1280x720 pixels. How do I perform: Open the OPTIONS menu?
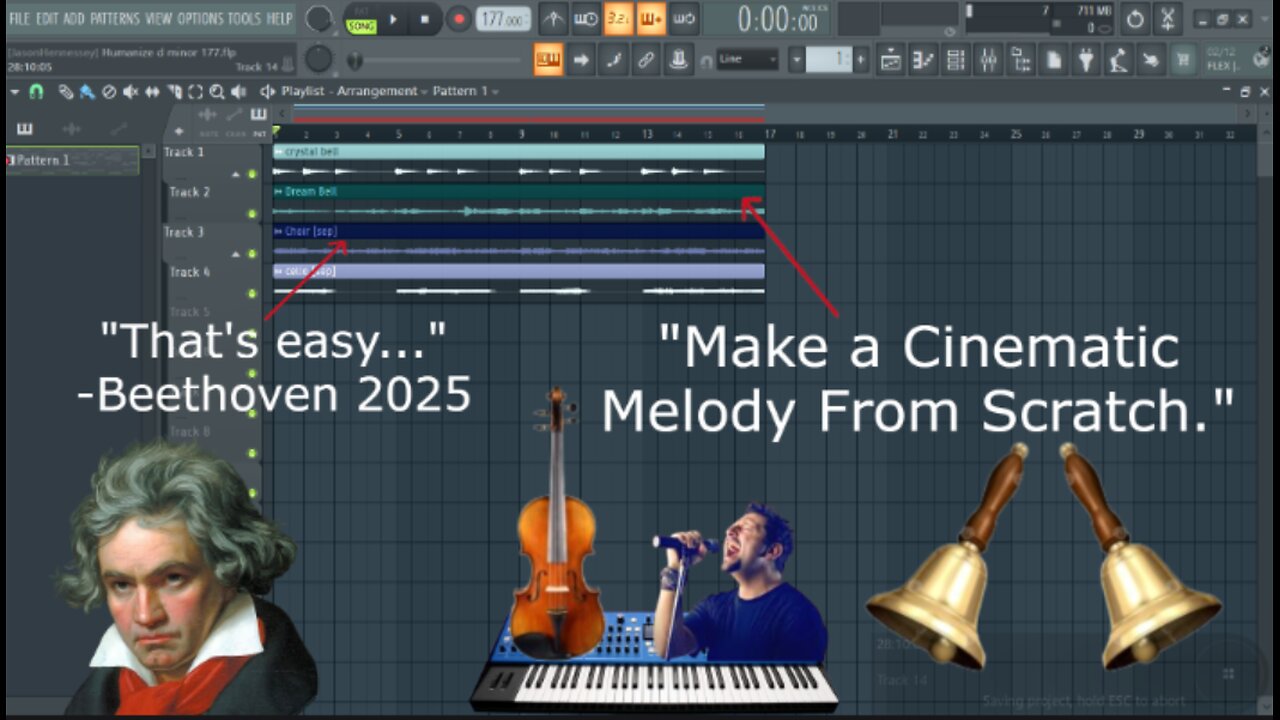(x=200, y=19)
